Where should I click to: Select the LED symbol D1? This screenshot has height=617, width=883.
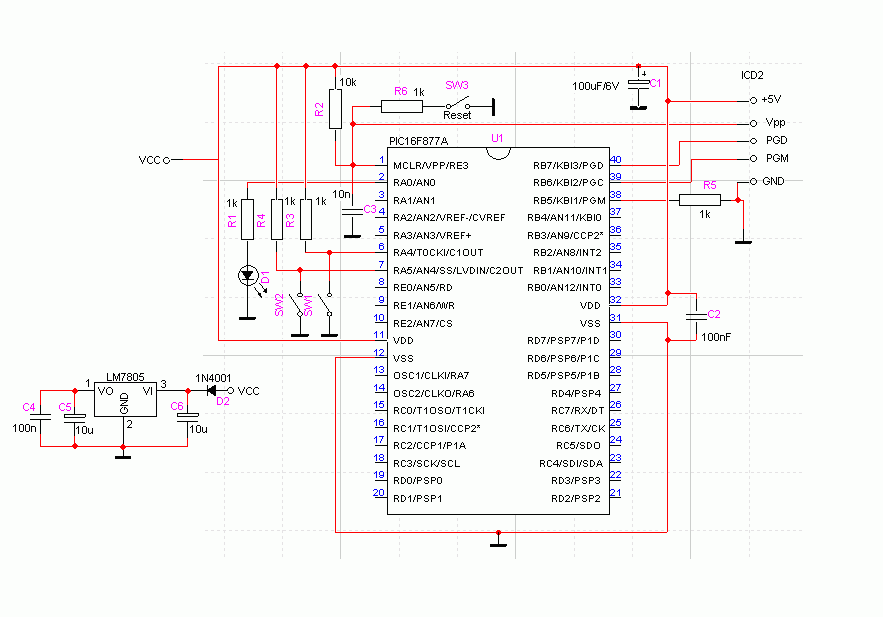(248, 275)
